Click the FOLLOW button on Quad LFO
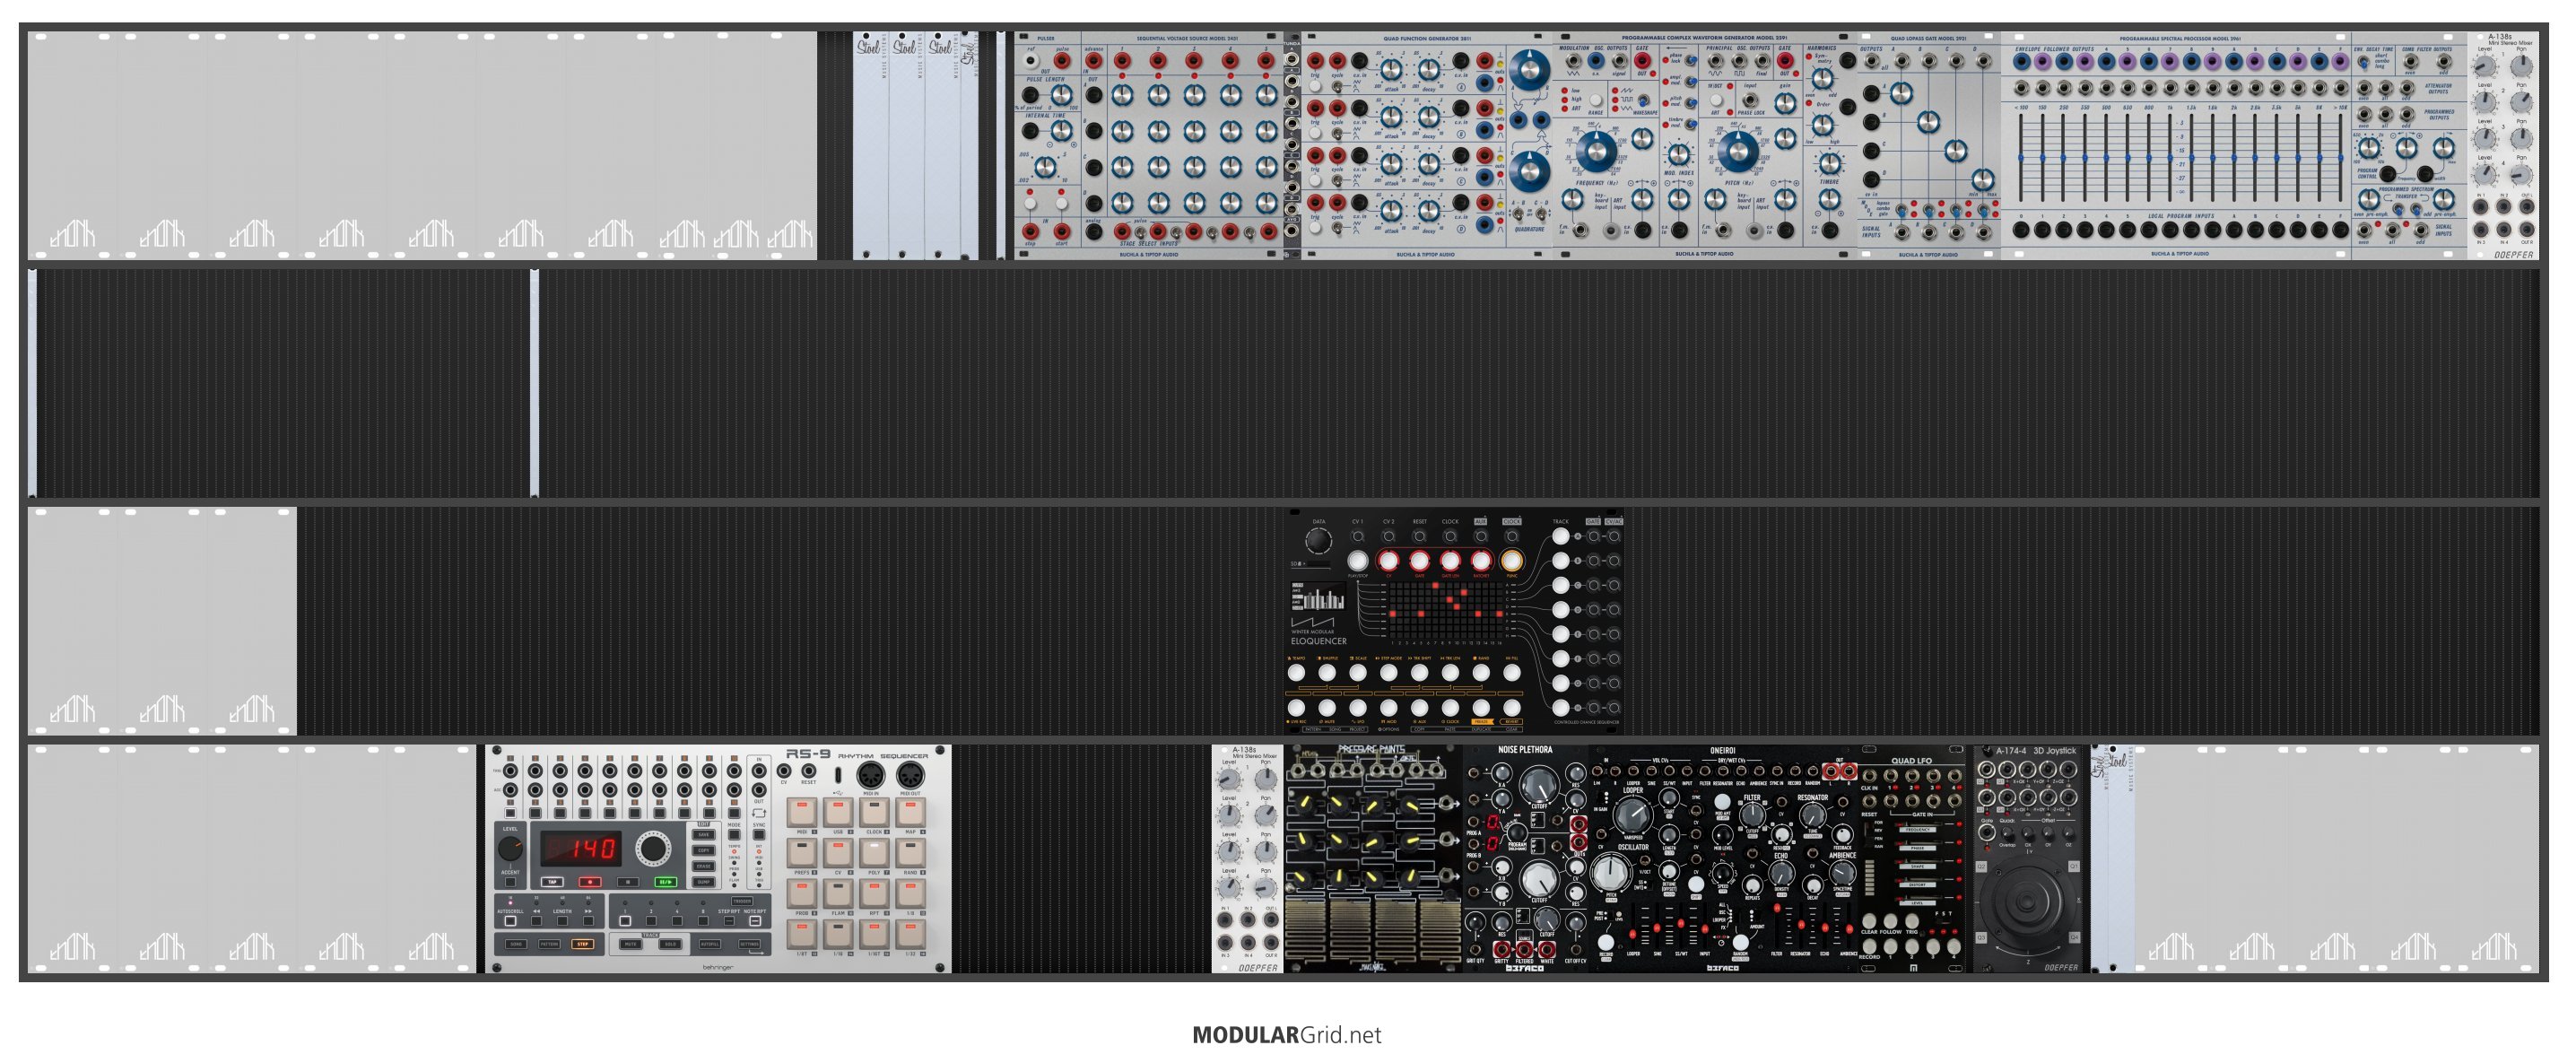 pyautogui.click(x=1890, y=919)
